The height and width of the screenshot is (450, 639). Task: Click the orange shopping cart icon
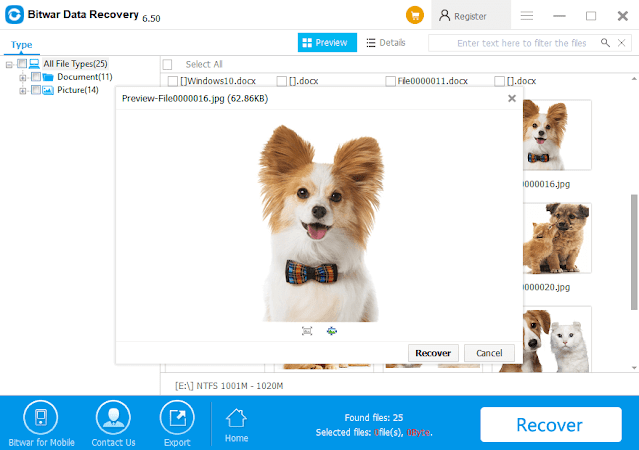click(414, 16)
